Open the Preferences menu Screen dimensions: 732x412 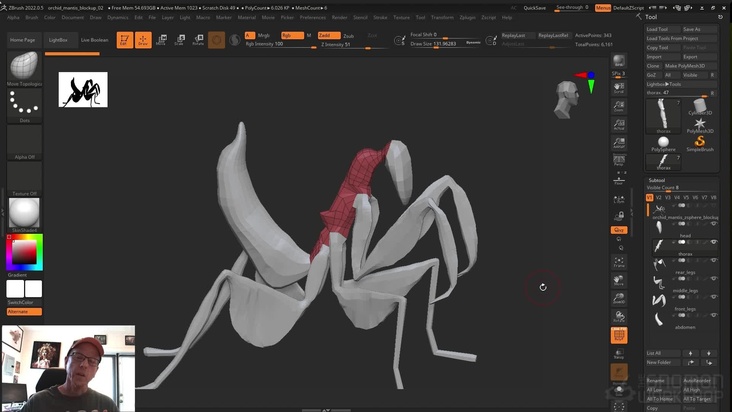pos(312,17)
